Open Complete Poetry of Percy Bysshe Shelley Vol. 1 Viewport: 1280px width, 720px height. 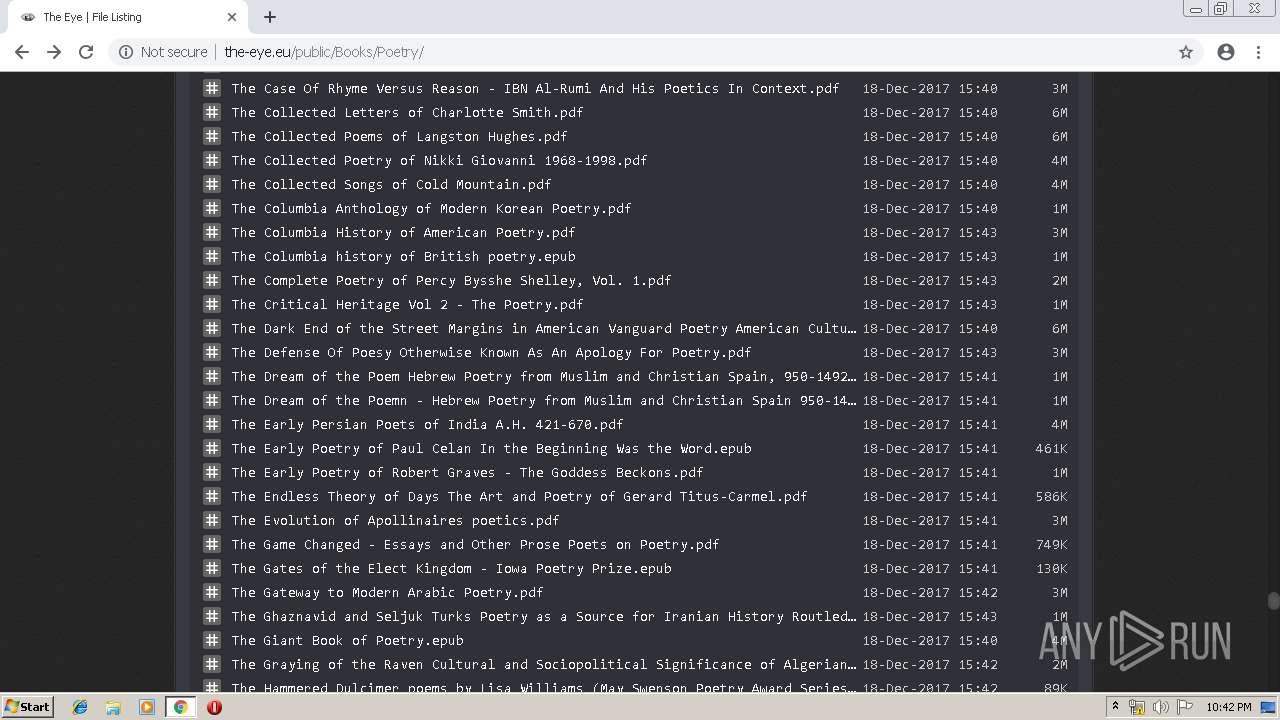451,280
